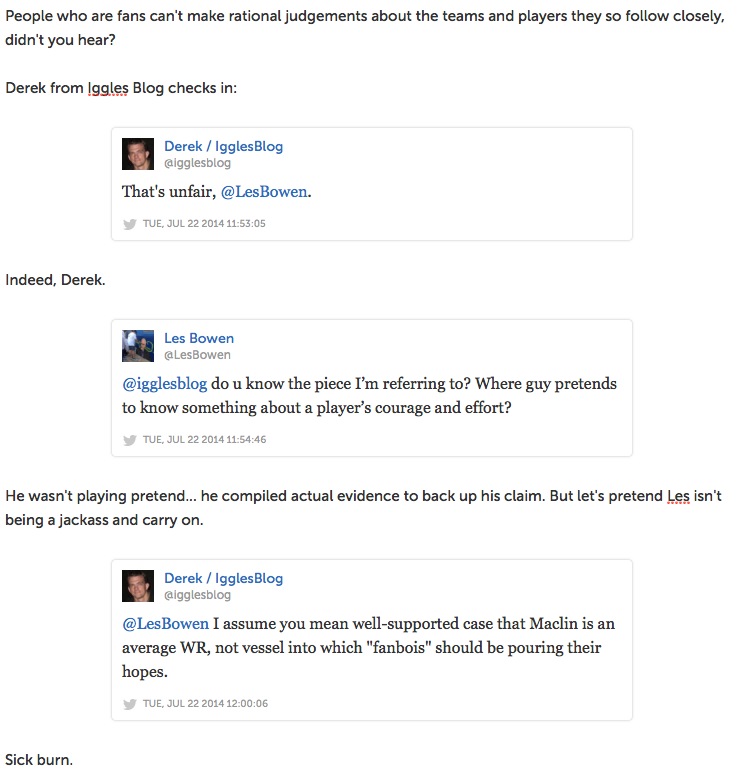
Task: Open the @LesBowen mention in first tweet
Action: tap(264, 192)
